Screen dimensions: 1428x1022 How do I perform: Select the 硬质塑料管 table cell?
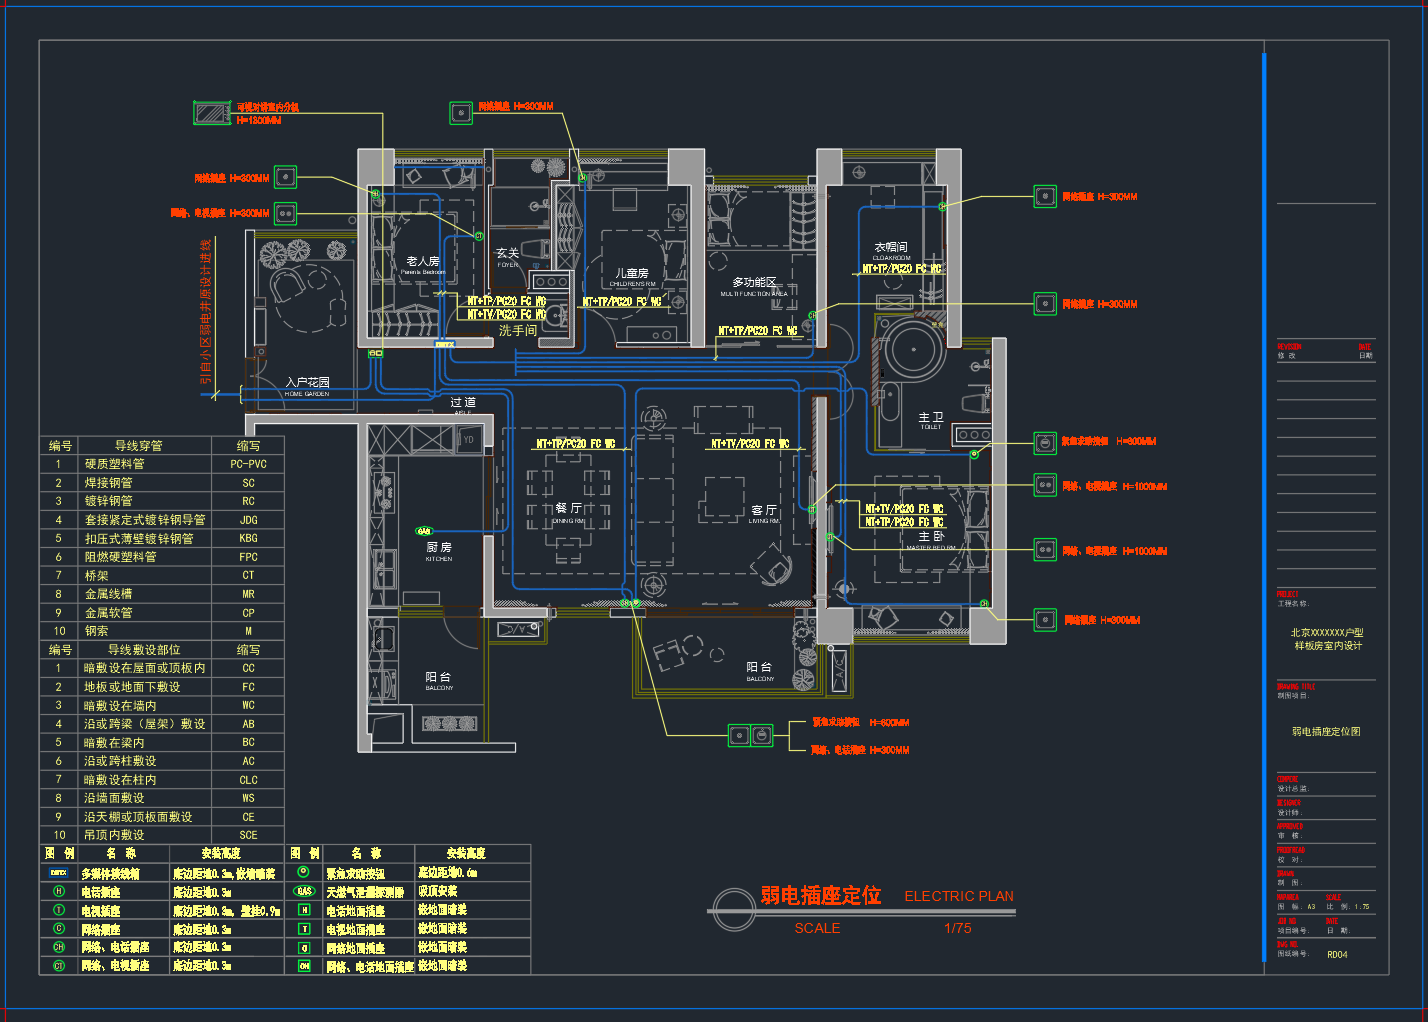pyautogui.click(x=144, y=464)
